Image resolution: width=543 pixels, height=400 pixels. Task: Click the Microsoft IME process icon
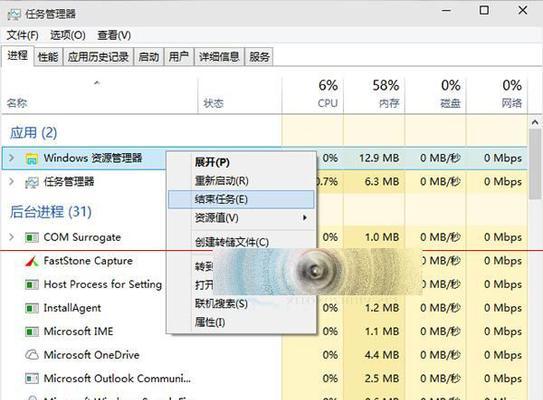tap(32, 331)
